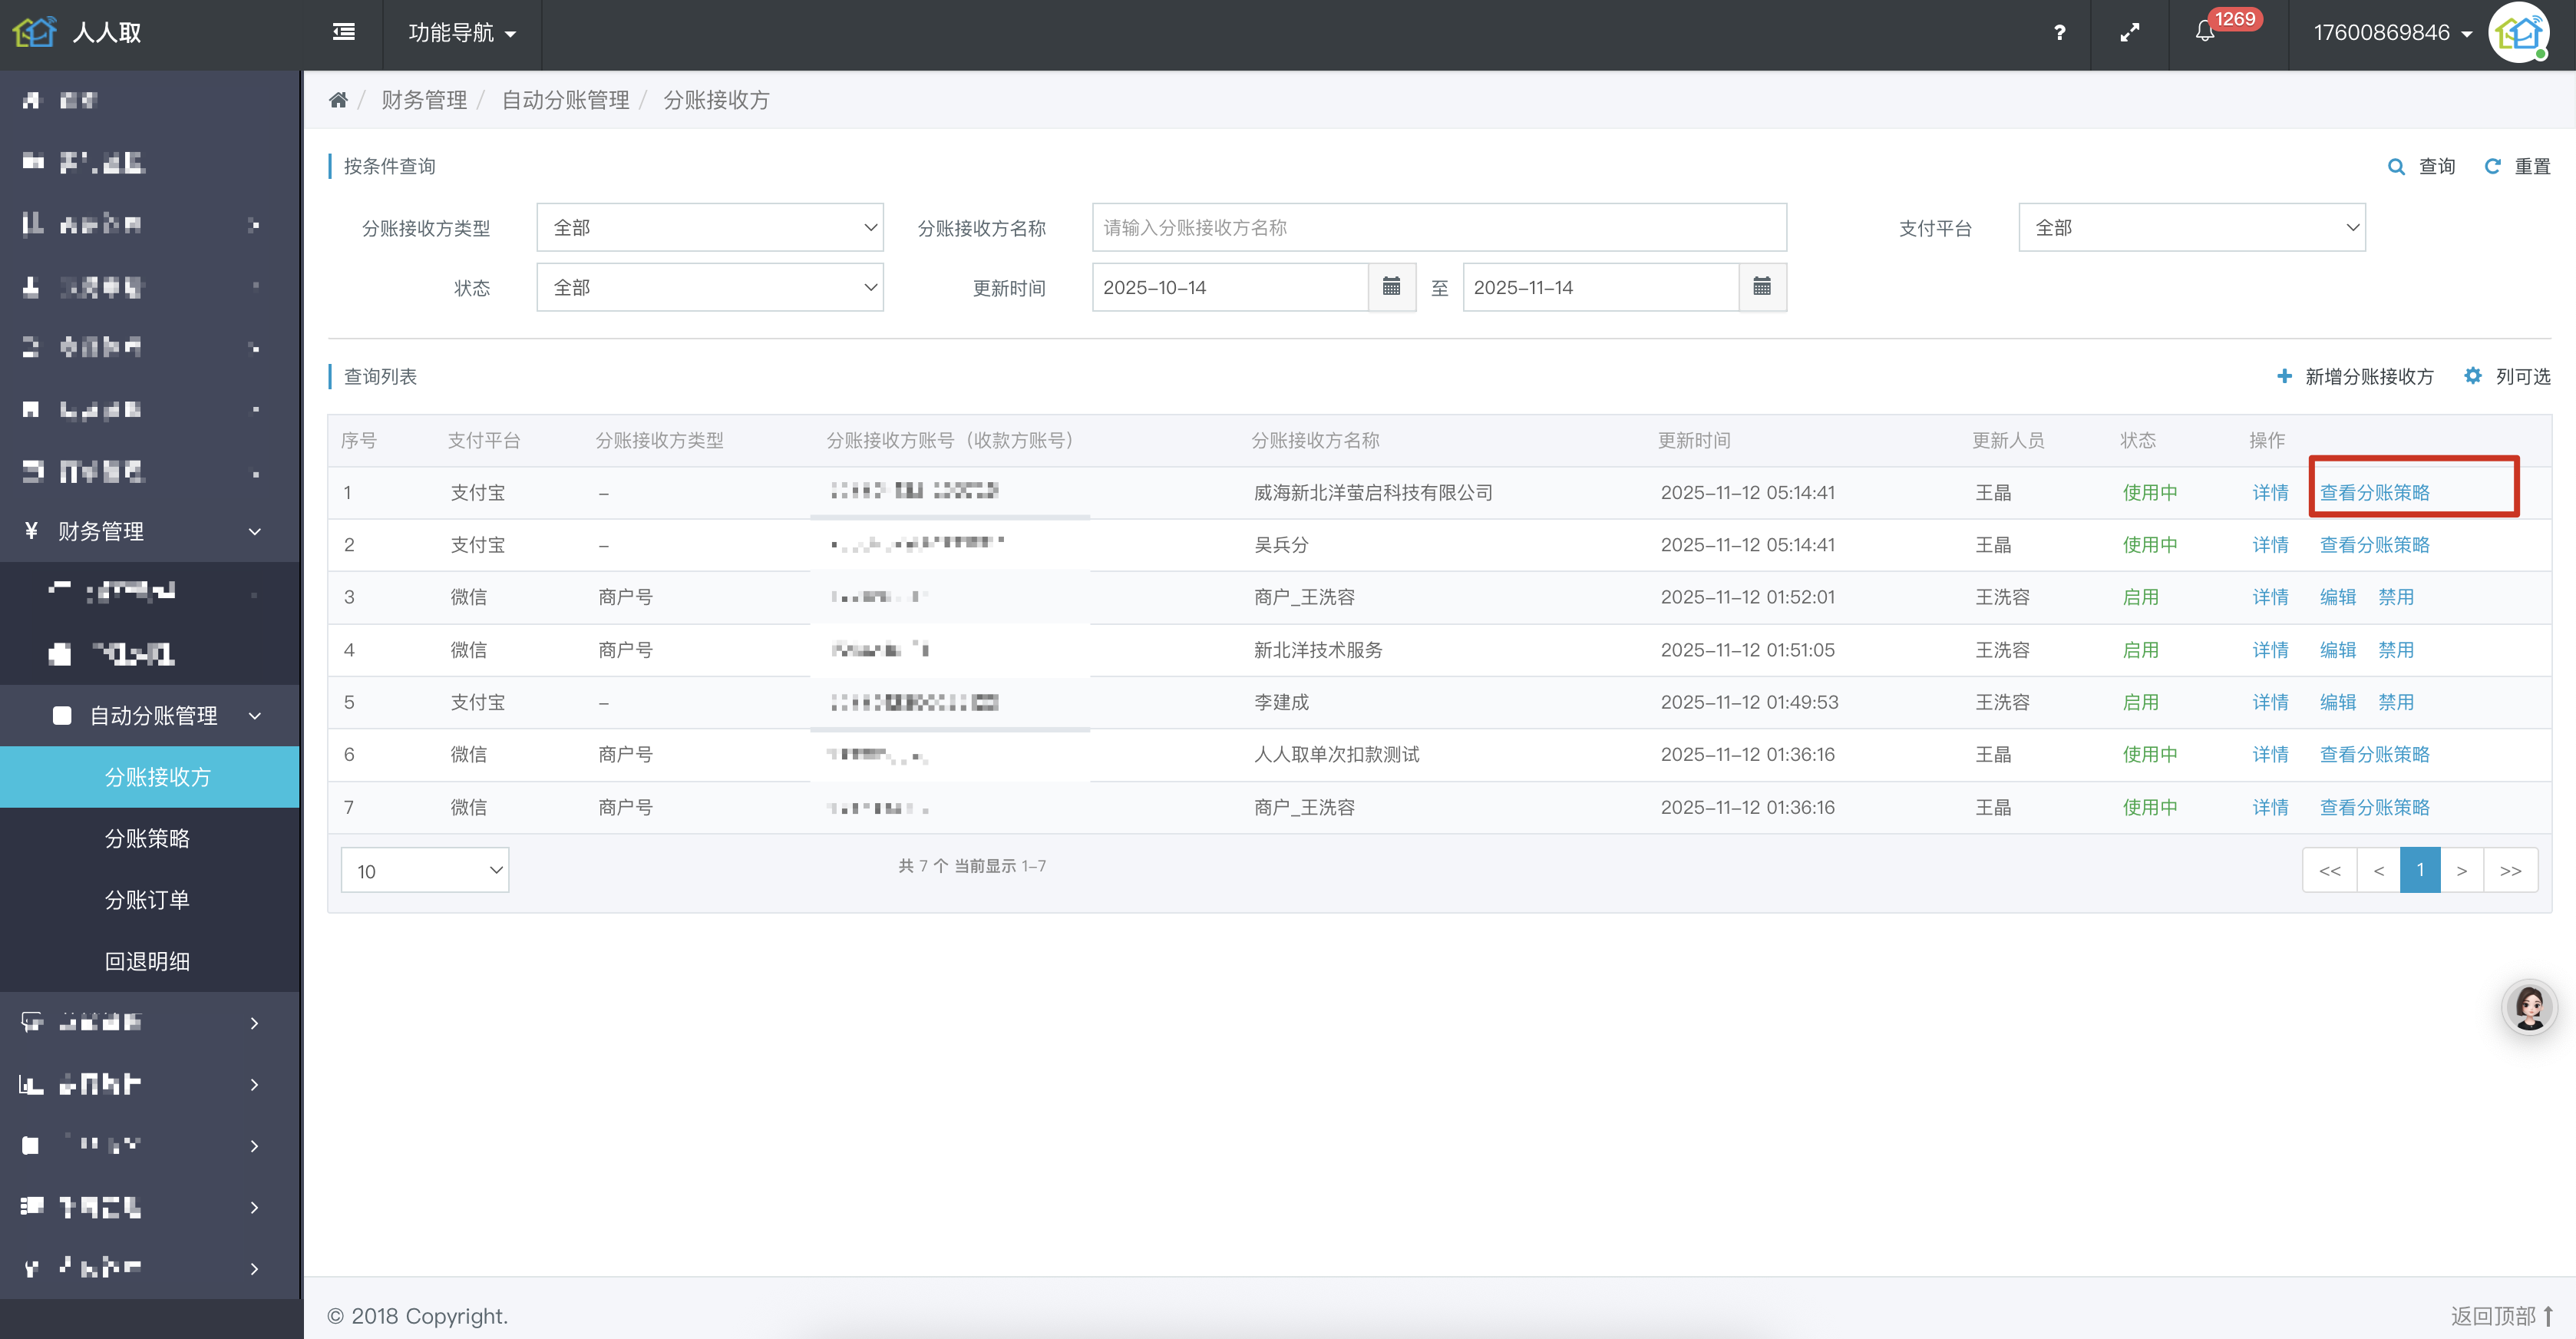Select 分账策略 in the sidebar

tap(147, 838)
